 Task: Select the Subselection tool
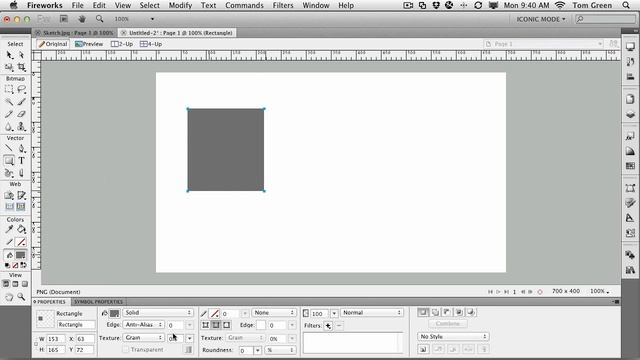click(x=21, y=55)
